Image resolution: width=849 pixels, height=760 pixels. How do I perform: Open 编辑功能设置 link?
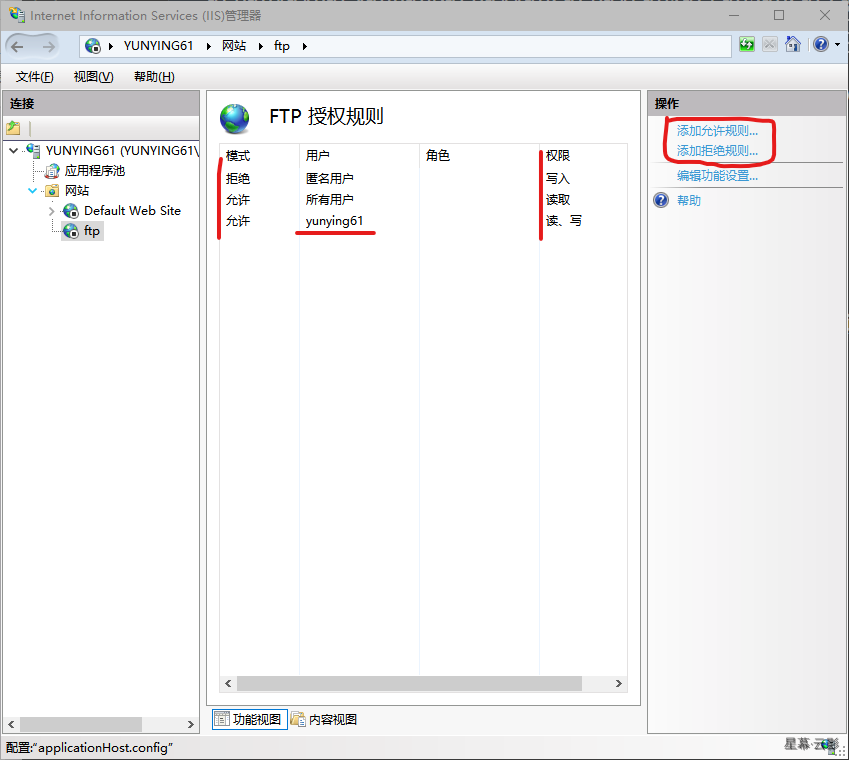717,176
